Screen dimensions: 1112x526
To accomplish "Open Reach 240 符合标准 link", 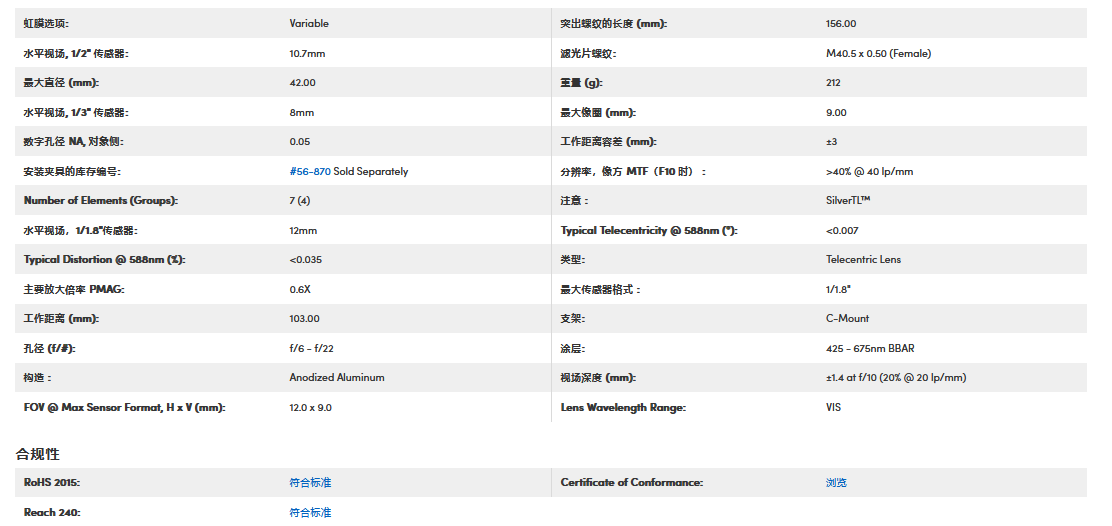I will pyautogui.click(x=310, y=512).
